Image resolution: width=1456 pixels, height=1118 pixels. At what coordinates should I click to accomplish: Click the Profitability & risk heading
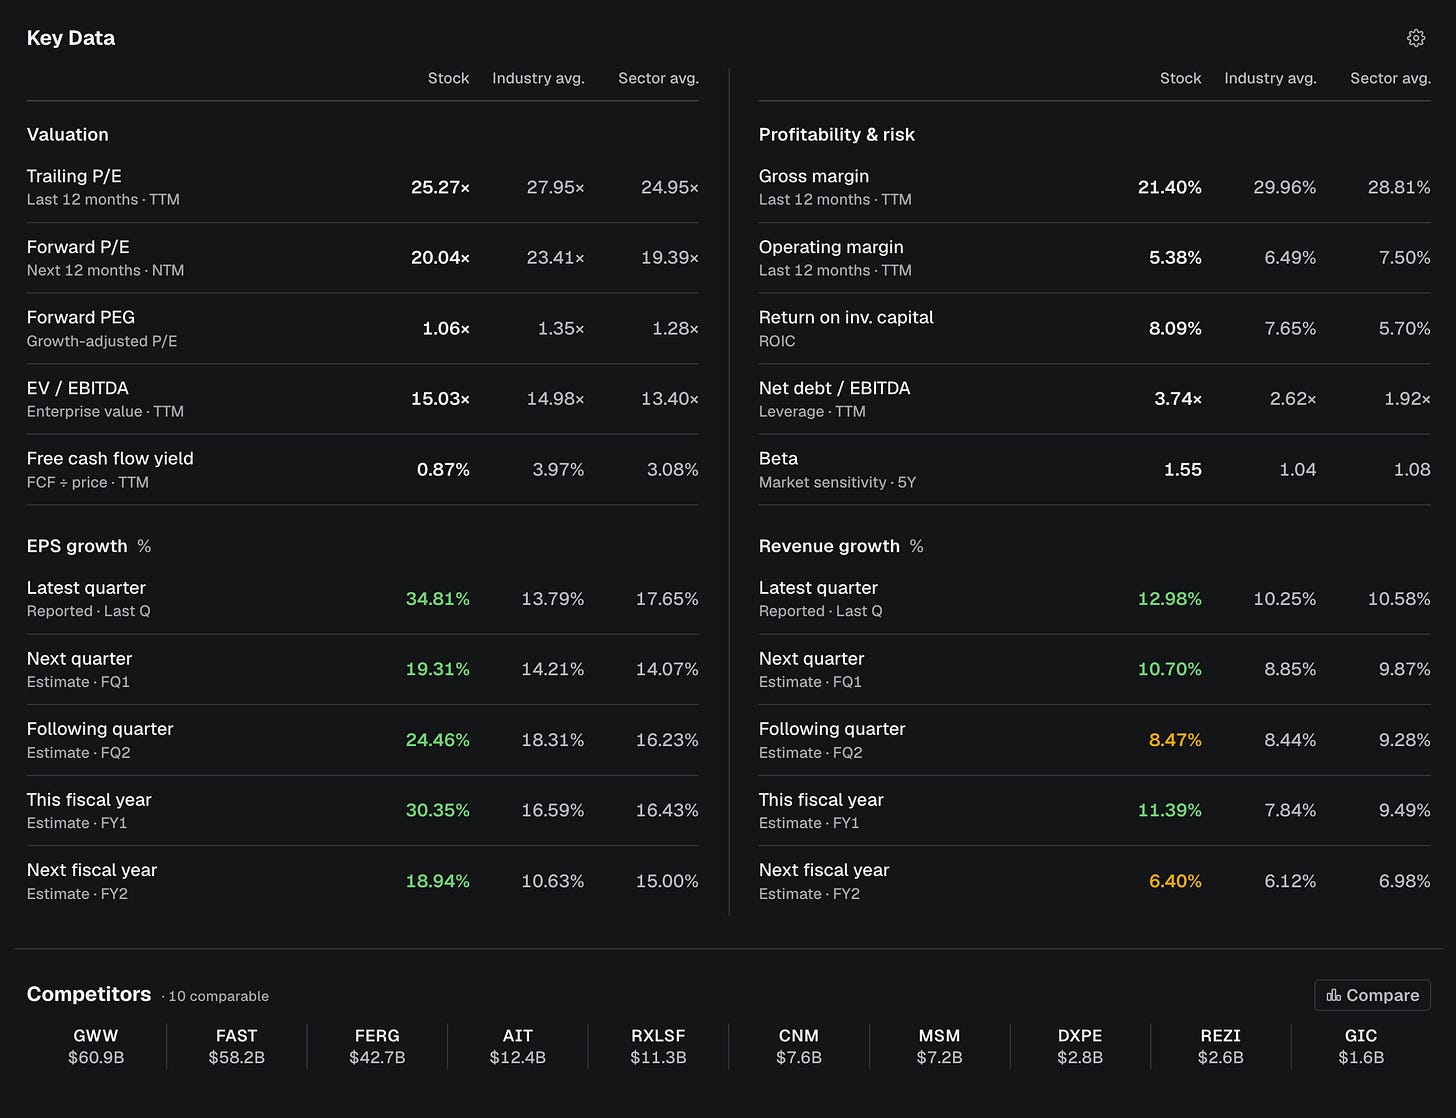point(837,134)
